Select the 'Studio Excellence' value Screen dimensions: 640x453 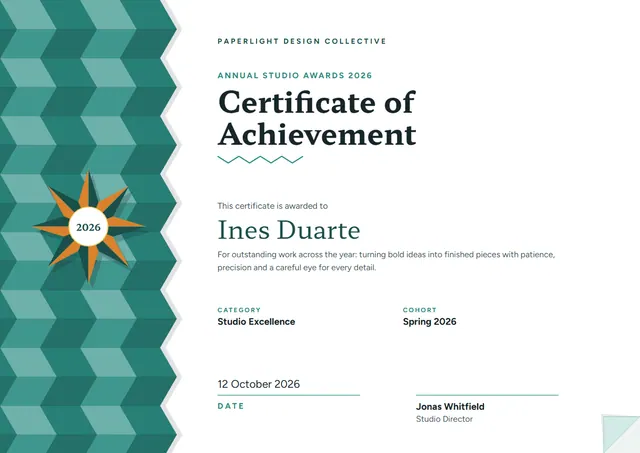pyautogui.click(x=256, y=322)
